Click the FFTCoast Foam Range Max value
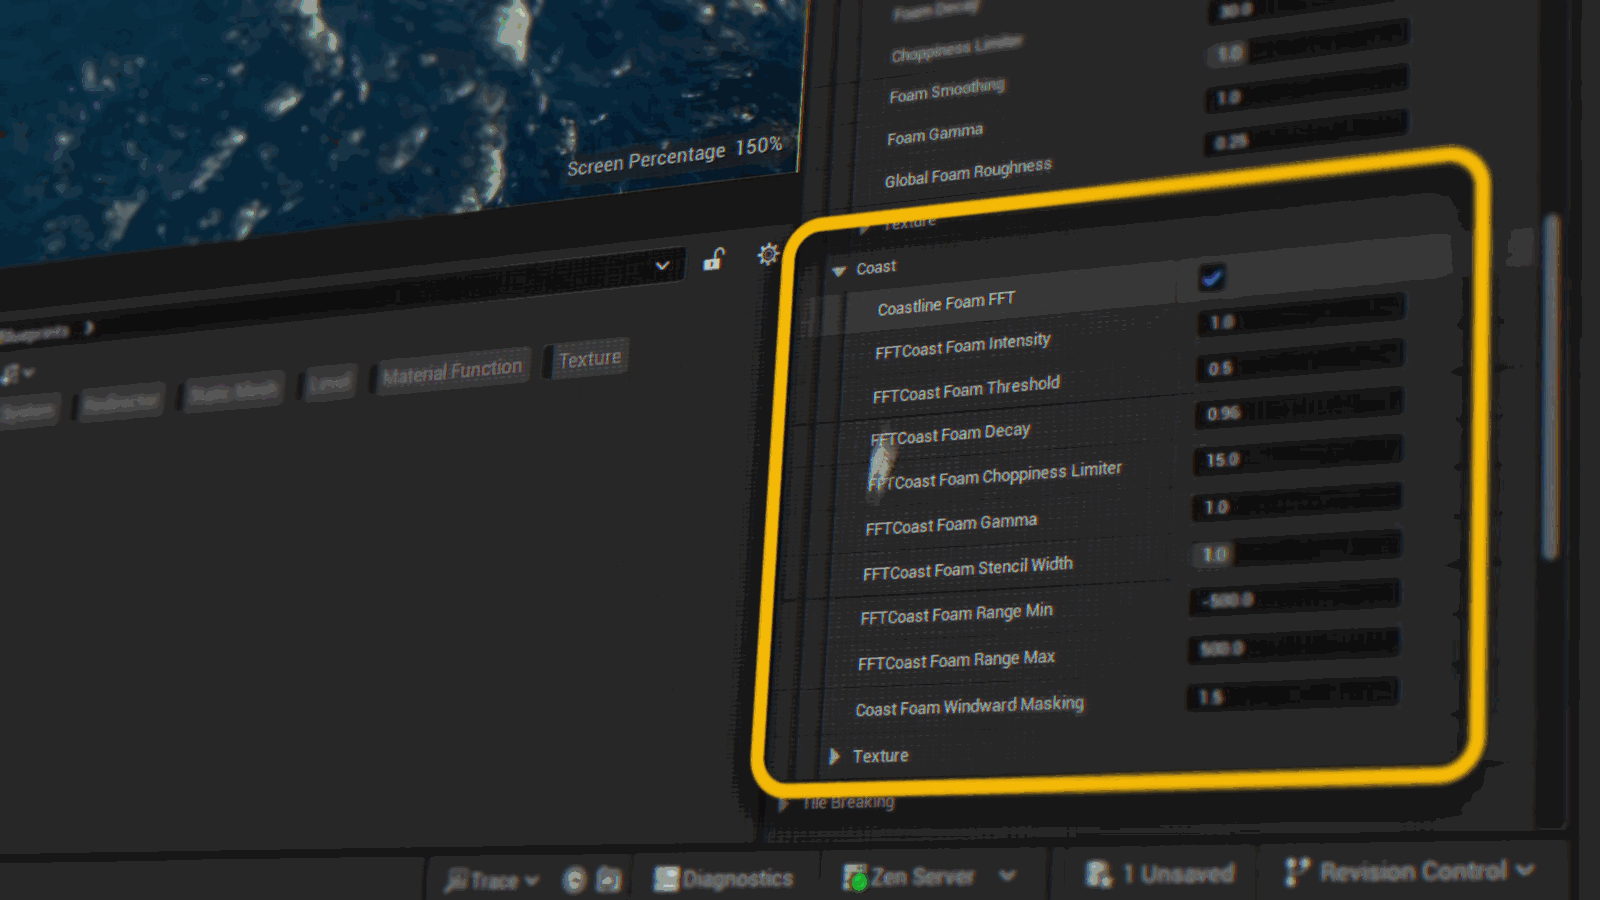 point(1292,644)
